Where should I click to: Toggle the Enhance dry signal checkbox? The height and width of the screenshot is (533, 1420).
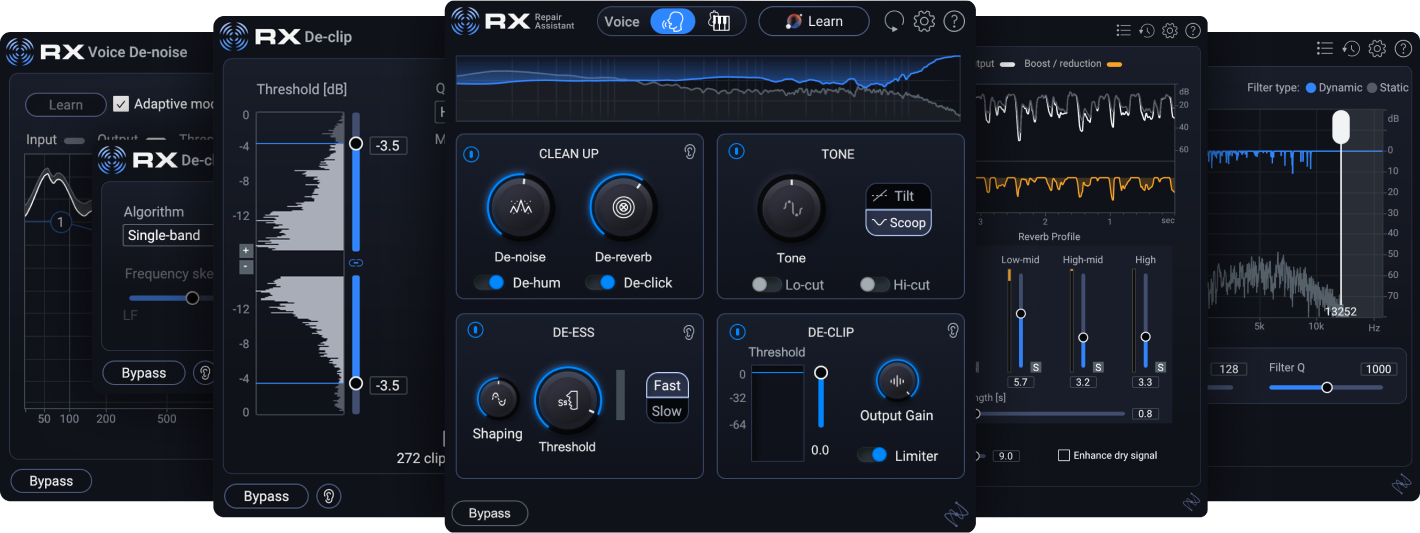(x=1064, y=455)
